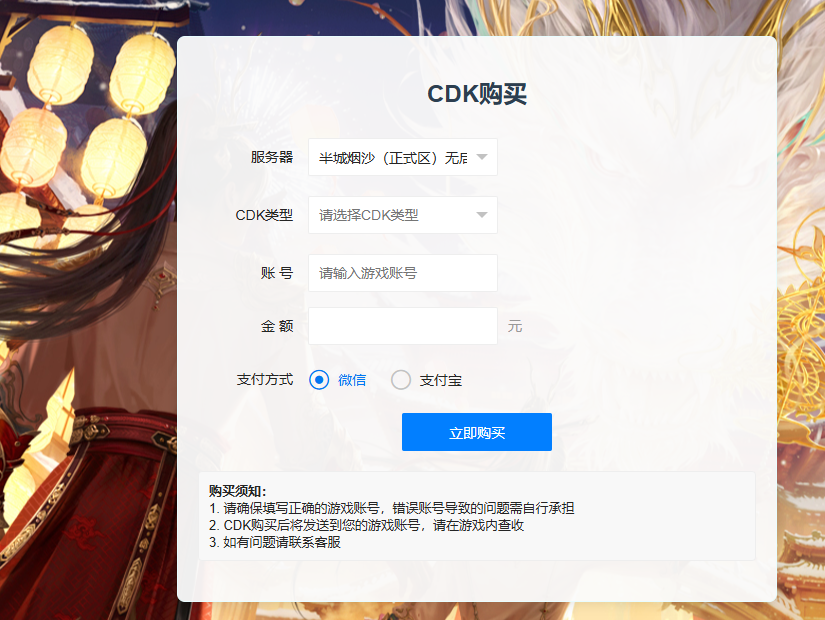Click the notice line about 错误账号 responsibility
The image size is (825, 620).
coord(391,508)
